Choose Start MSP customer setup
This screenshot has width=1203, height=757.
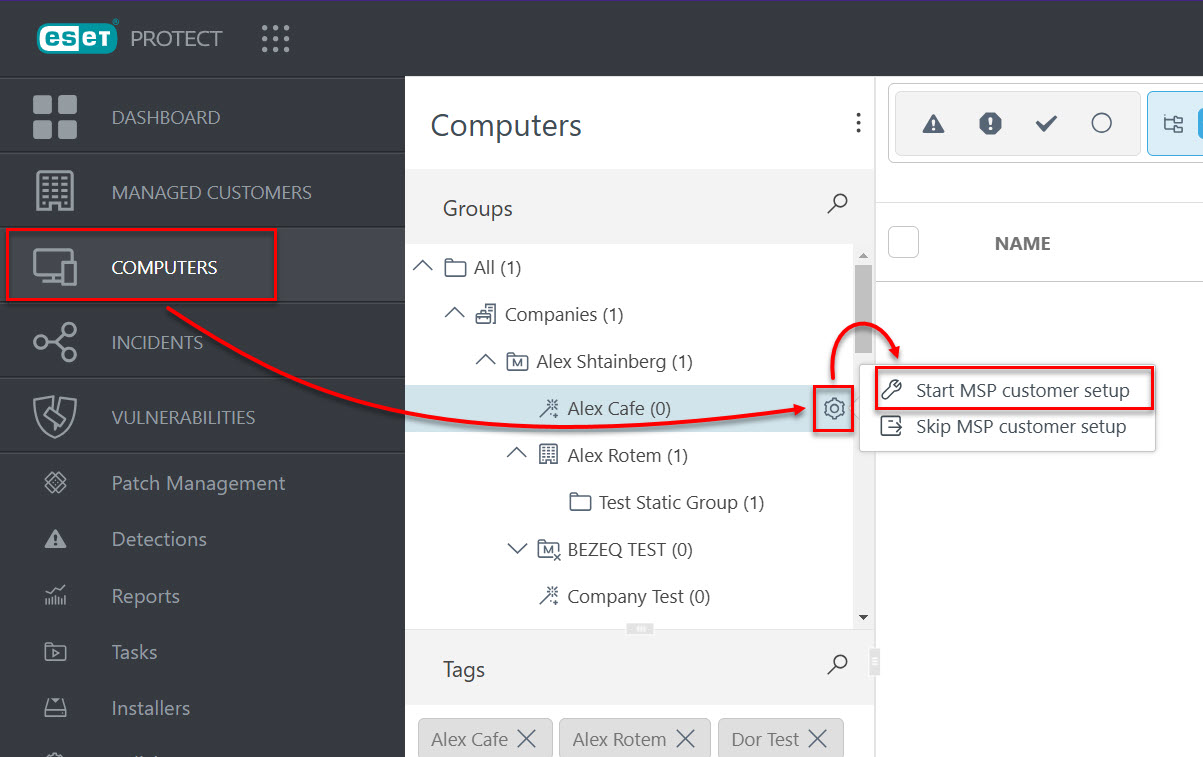(x=1014, y=390)
